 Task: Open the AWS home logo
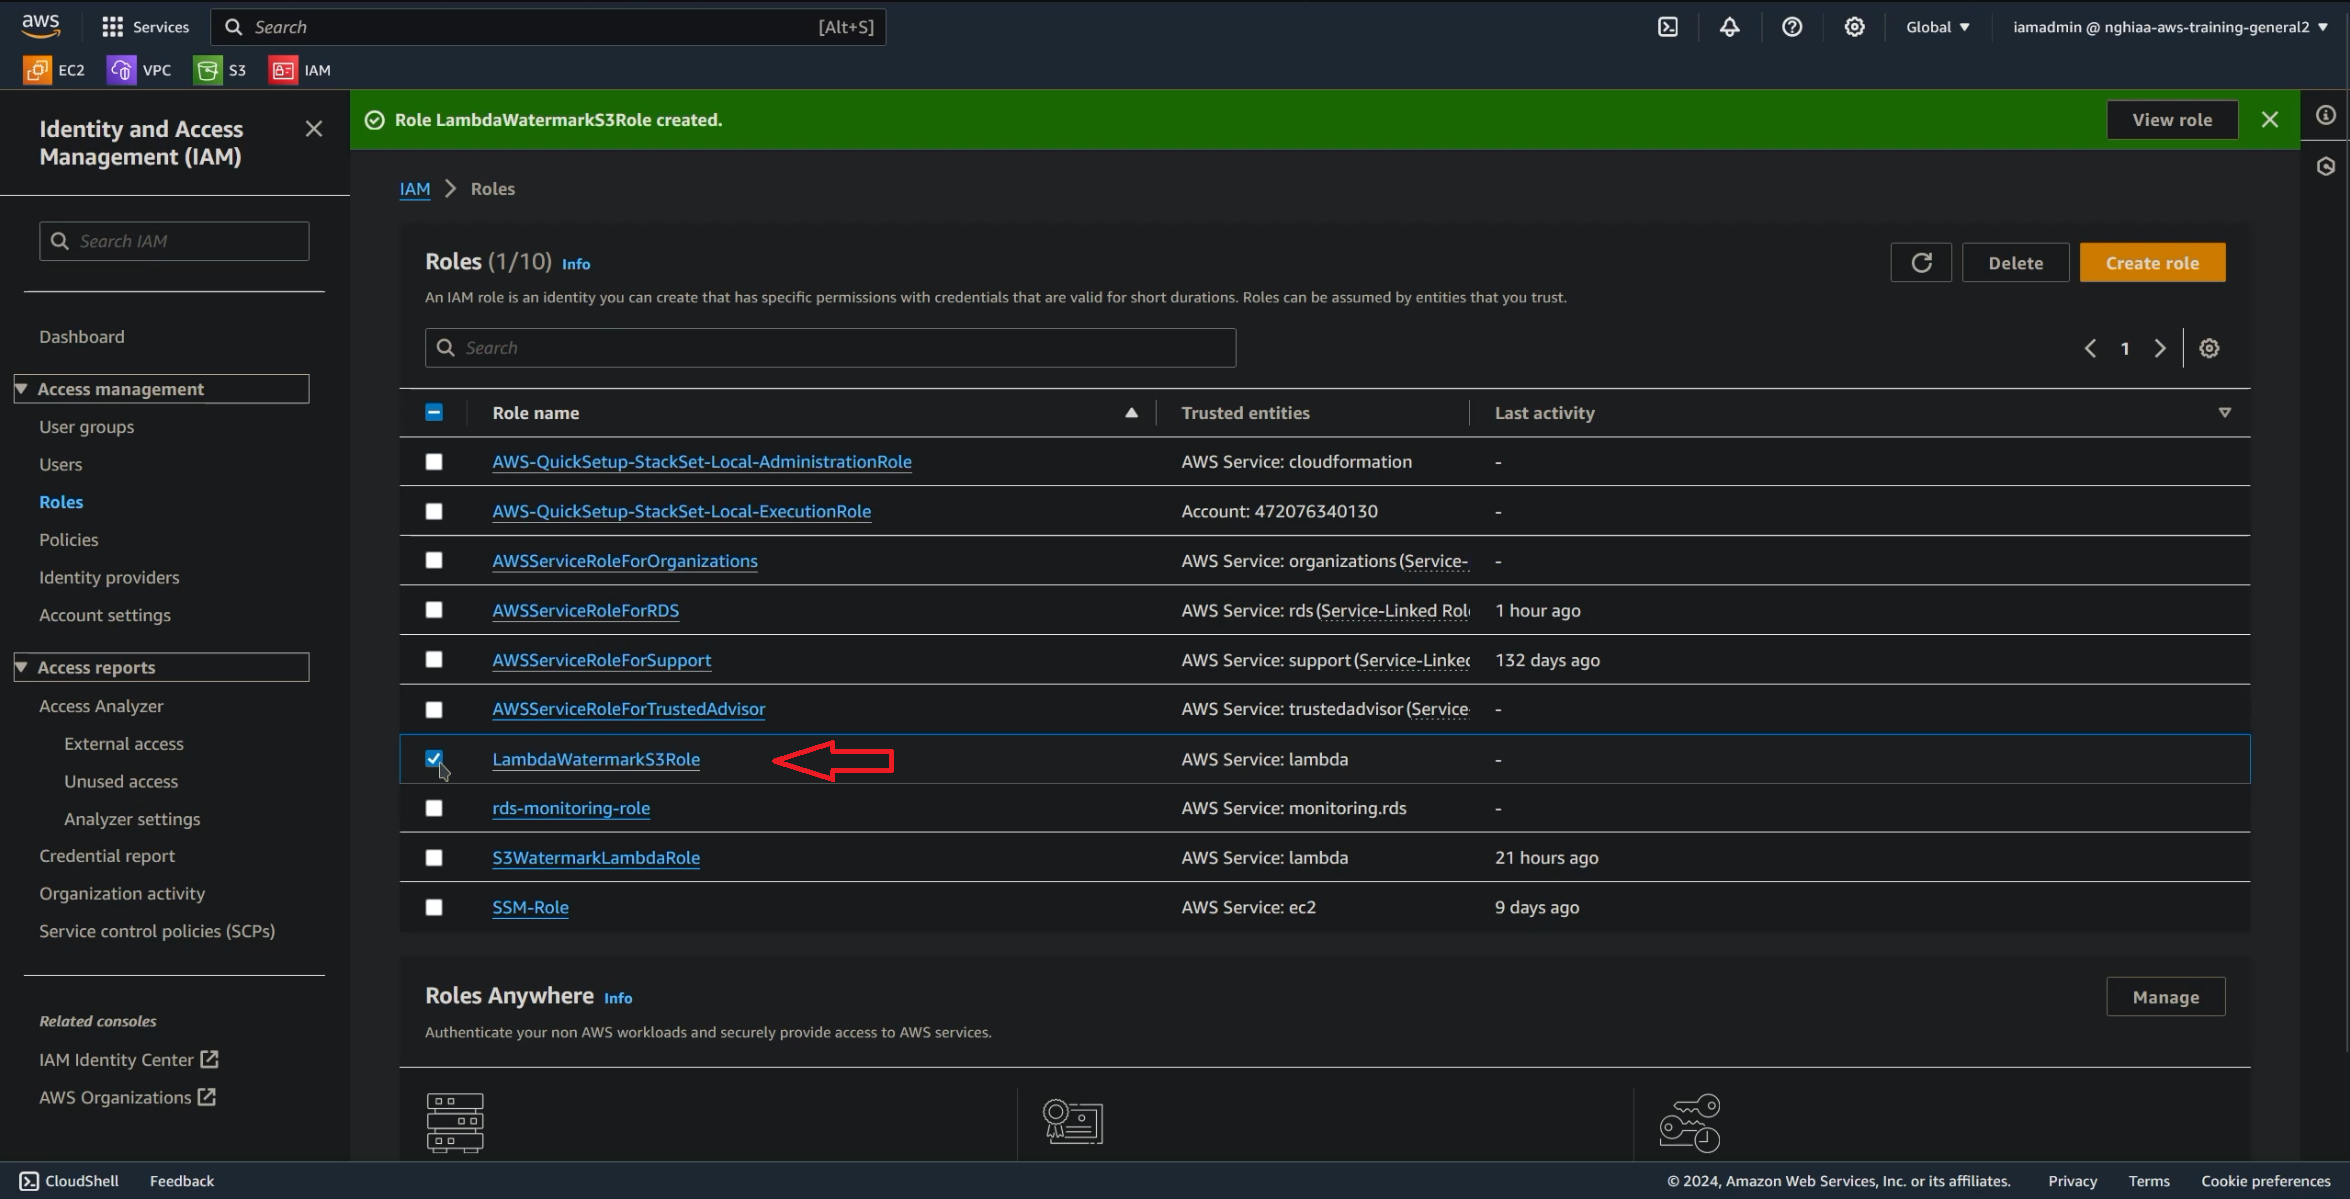point(41,26)
